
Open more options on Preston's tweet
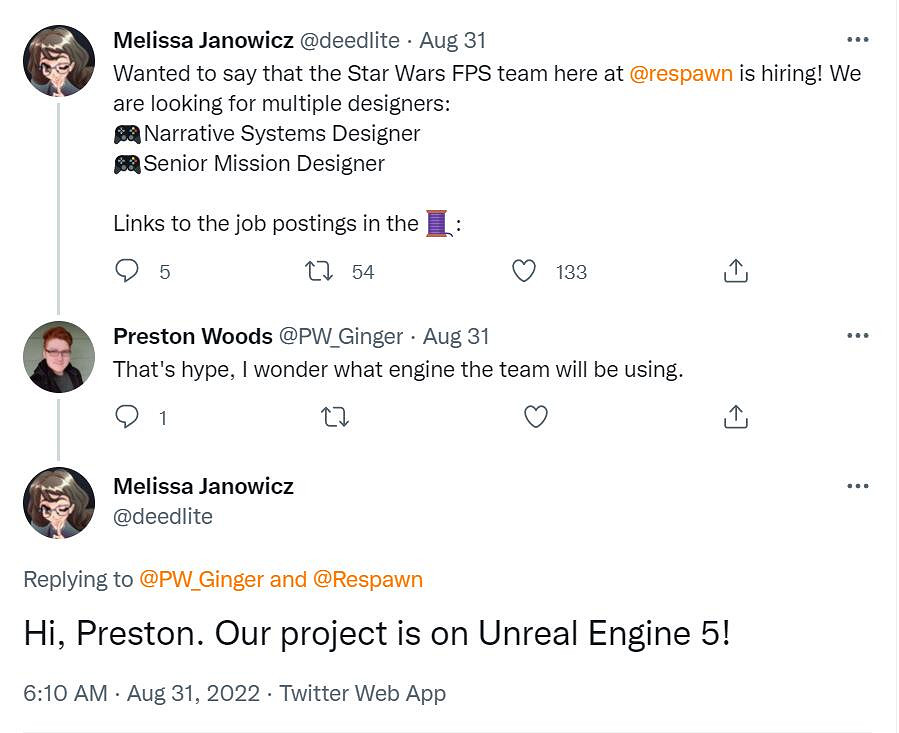click(x=857, y=336)
